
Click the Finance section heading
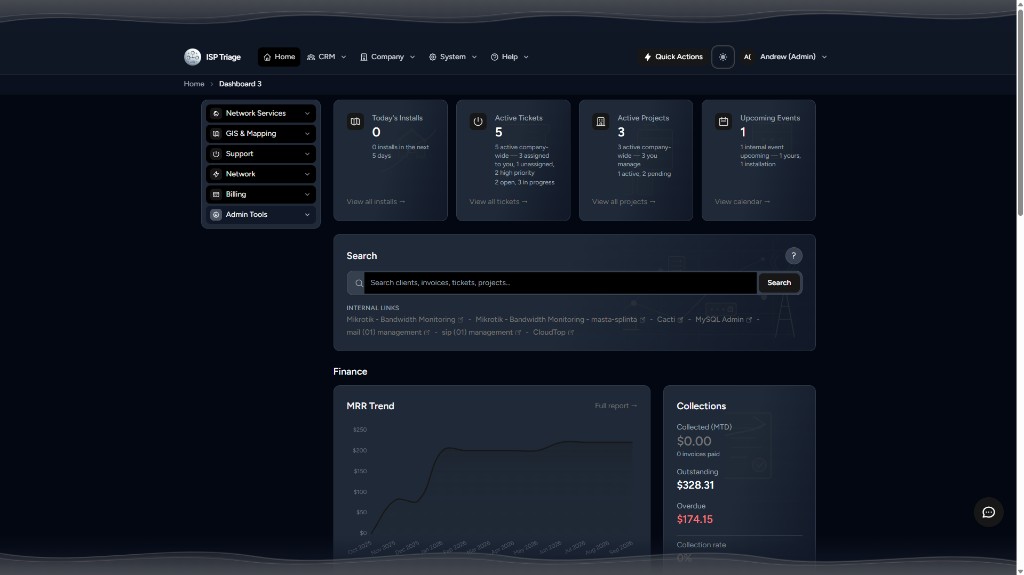tap(350, 372)
